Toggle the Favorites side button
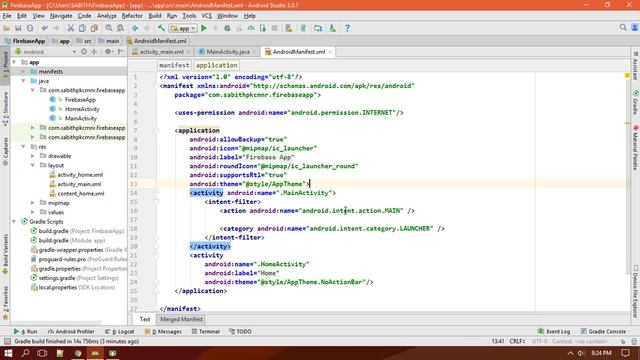 (x=5, y=303)
